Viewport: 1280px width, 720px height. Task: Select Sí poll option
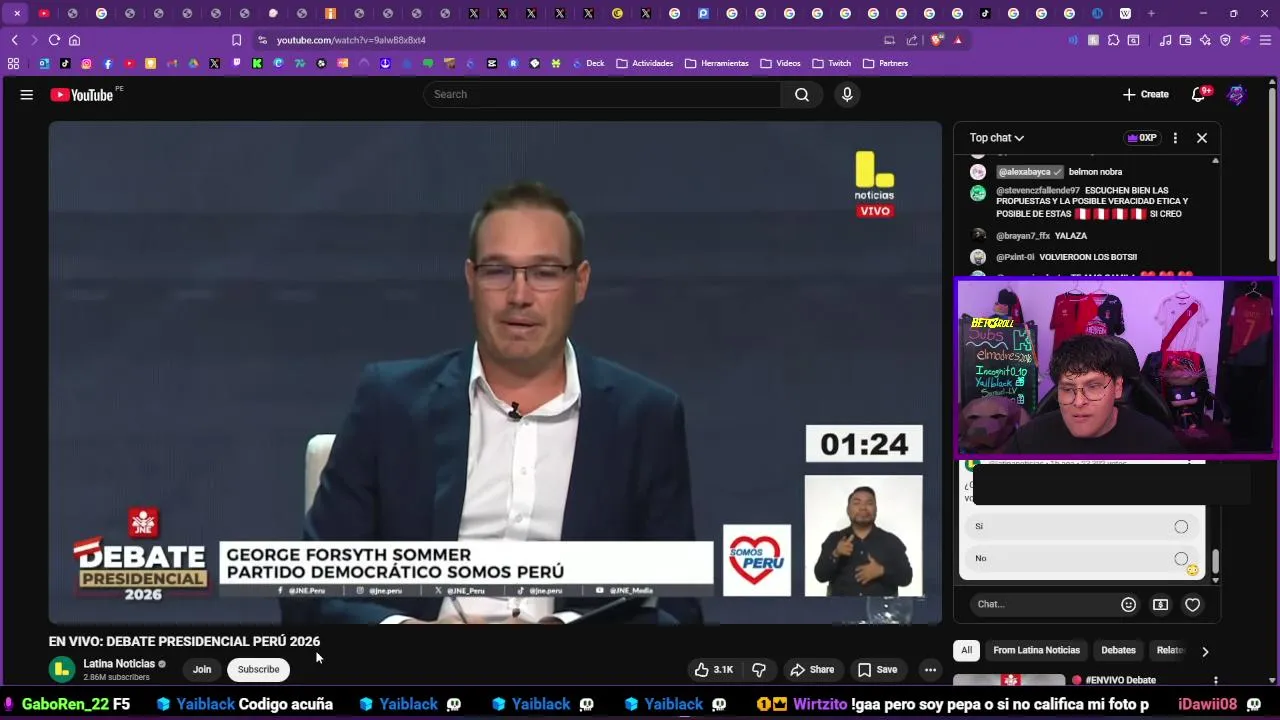click(1082, 526)
